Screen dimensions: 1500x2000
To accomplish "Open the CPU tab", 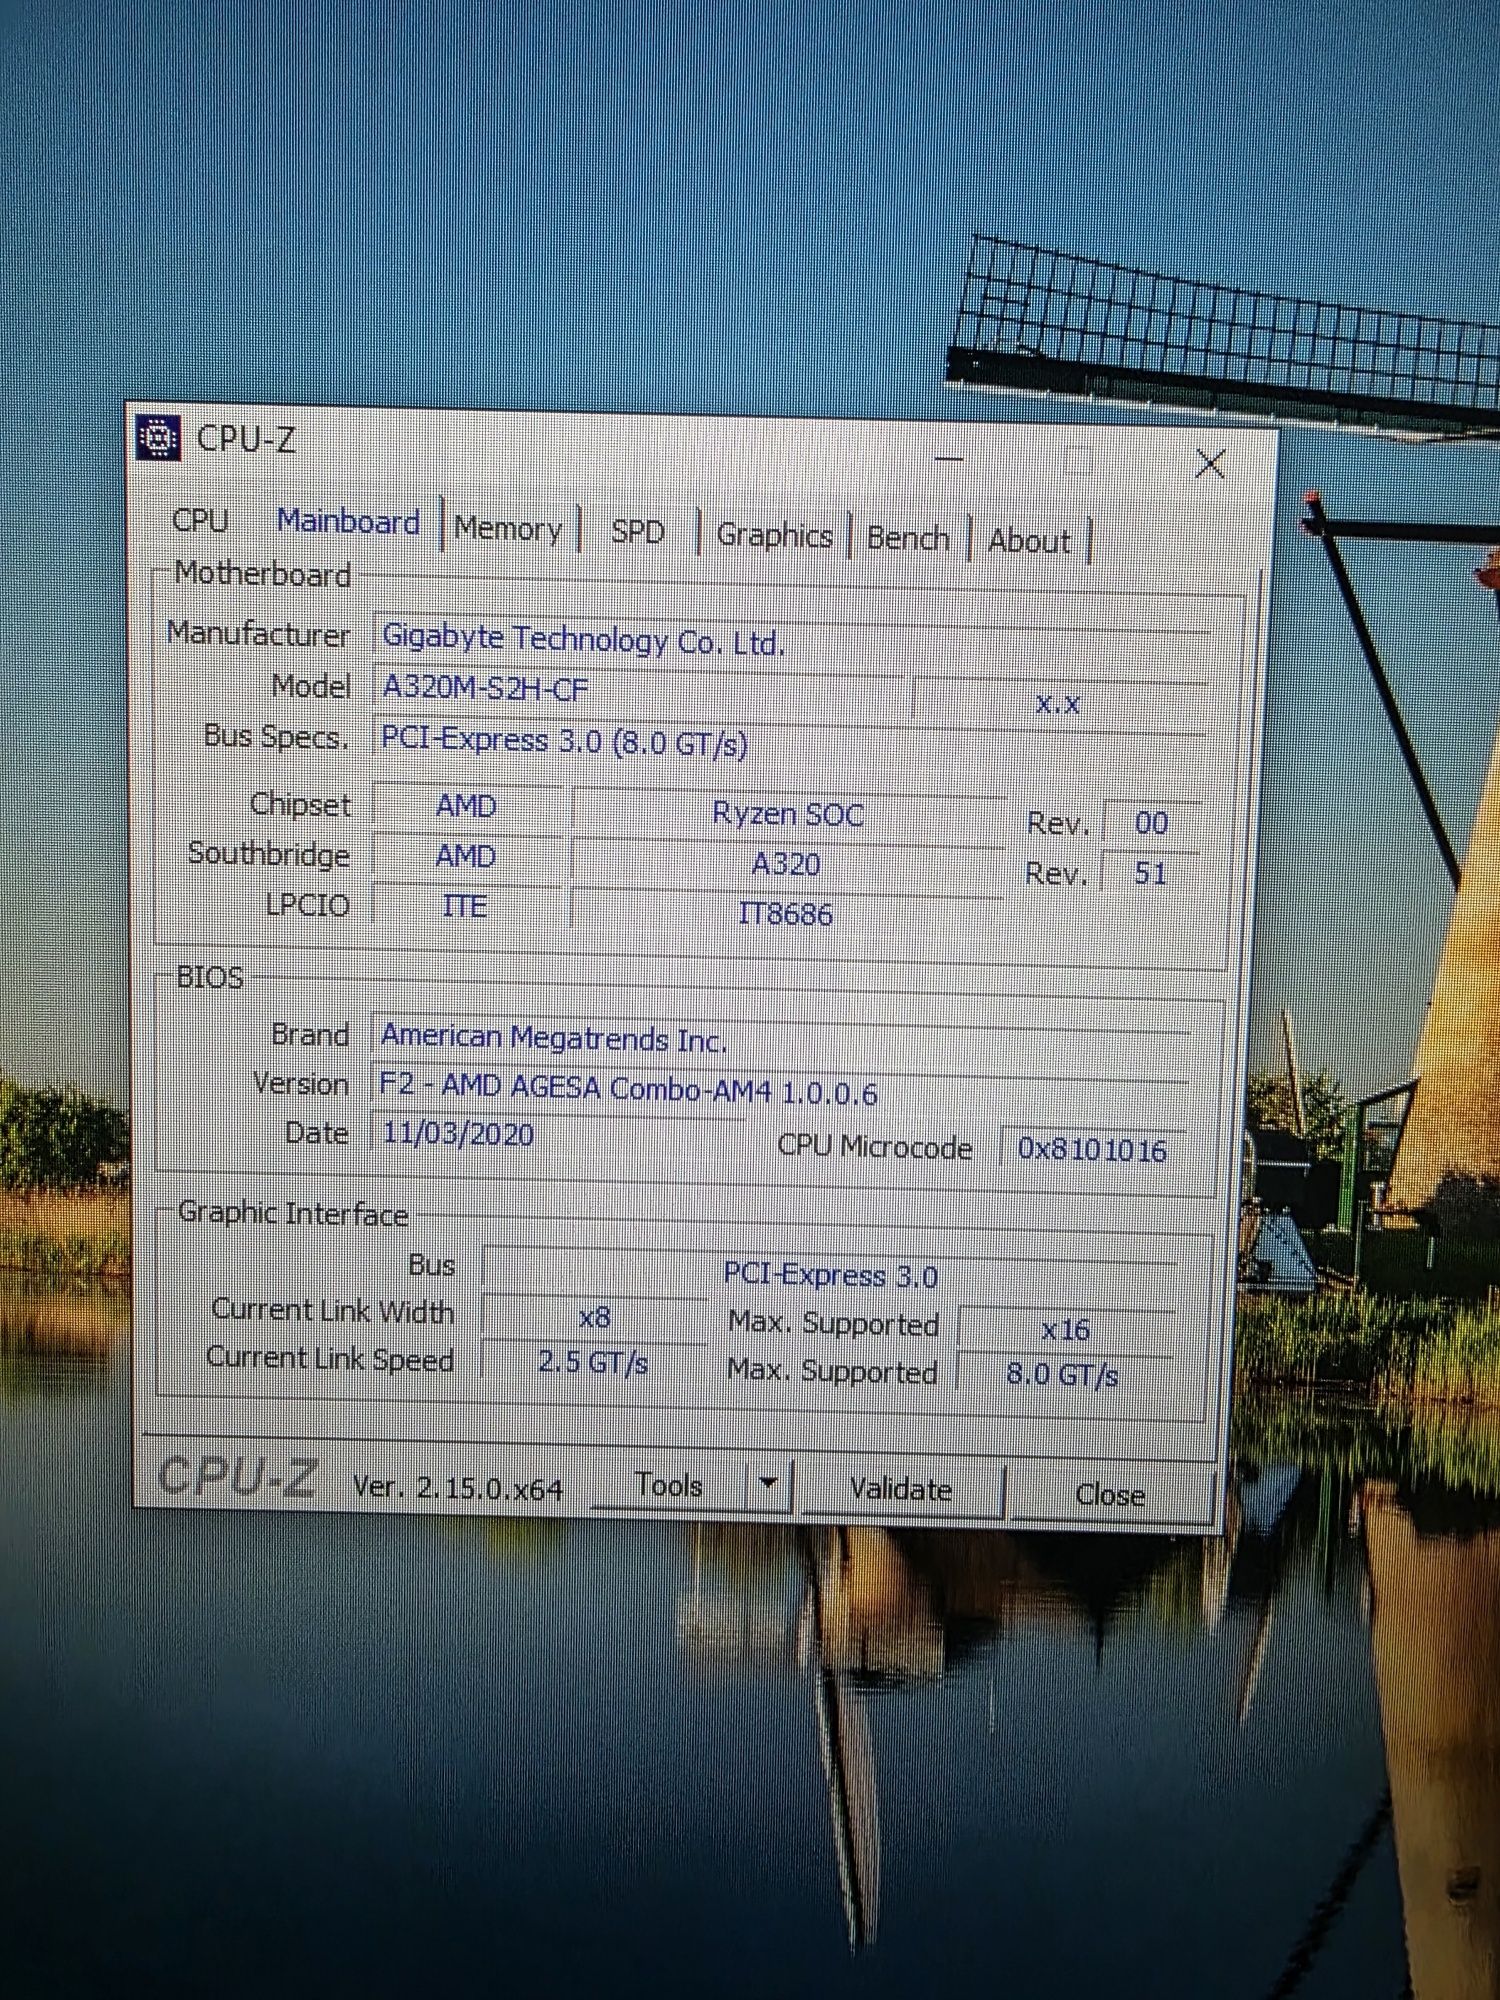I will coord(200,520).
